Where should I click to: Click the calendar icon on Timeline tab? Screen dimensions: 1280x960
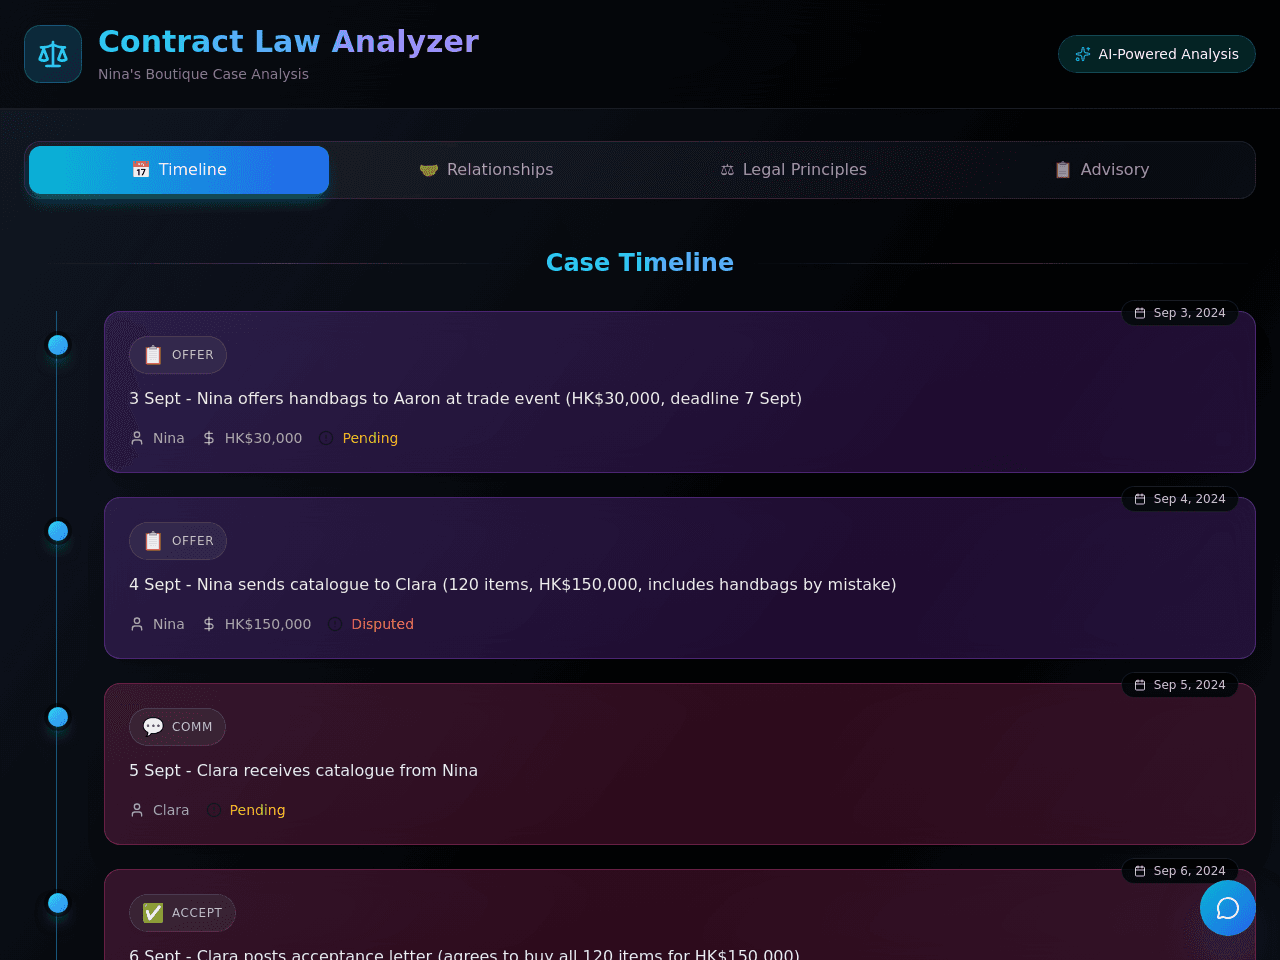141,170
